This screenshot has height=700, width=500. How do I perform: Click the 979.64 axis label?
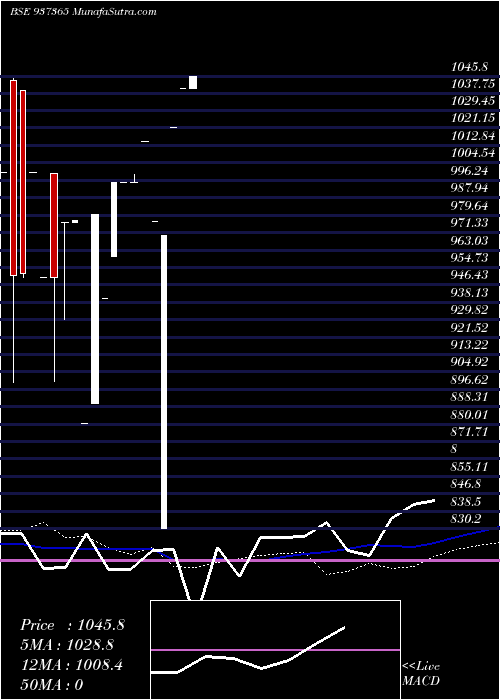[469, 206]
